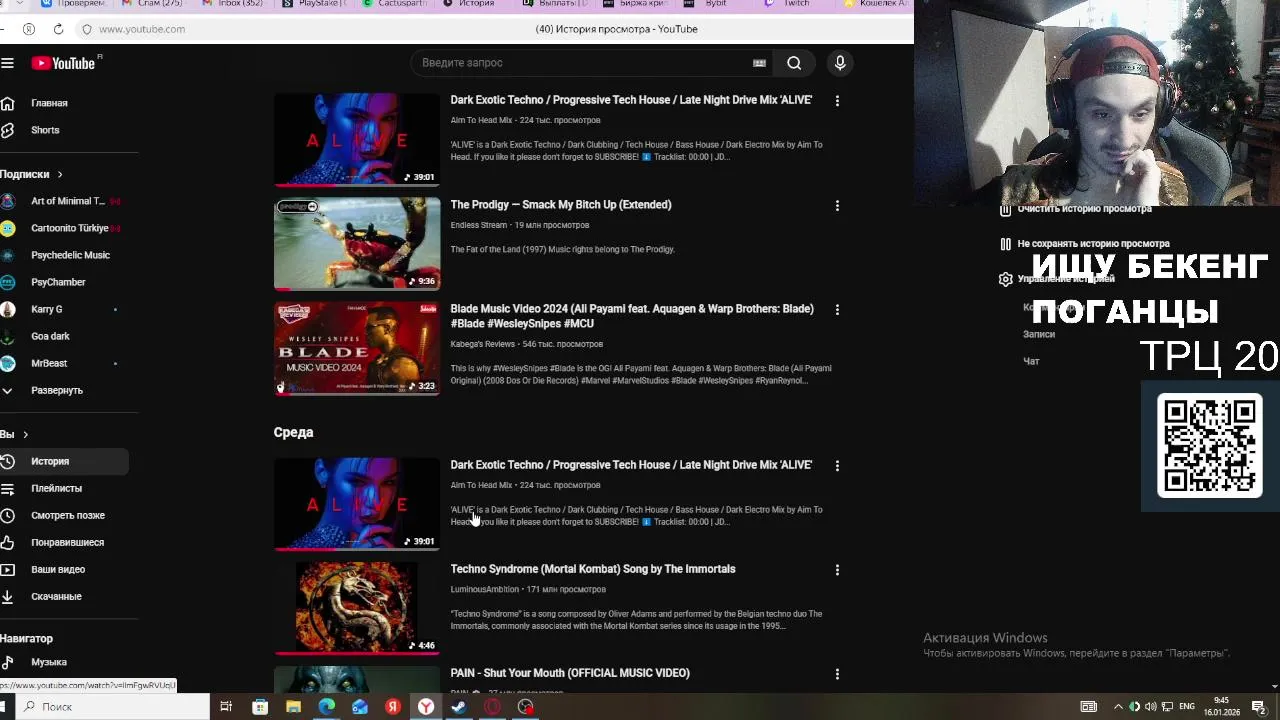Open the LuminousAmbition channel link
Screen dimensions: 1280x720
point(485,589)
